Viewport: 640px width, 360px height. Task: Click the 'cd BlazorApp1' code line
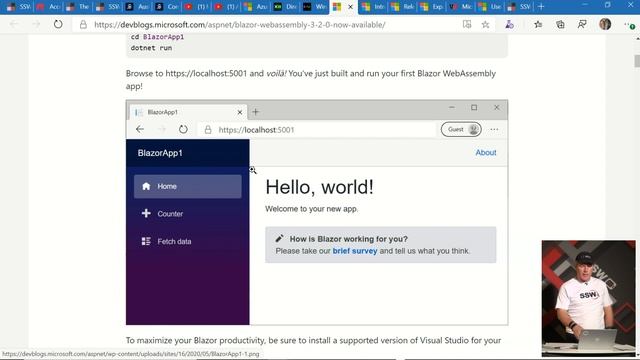click(x=157, y=37)
